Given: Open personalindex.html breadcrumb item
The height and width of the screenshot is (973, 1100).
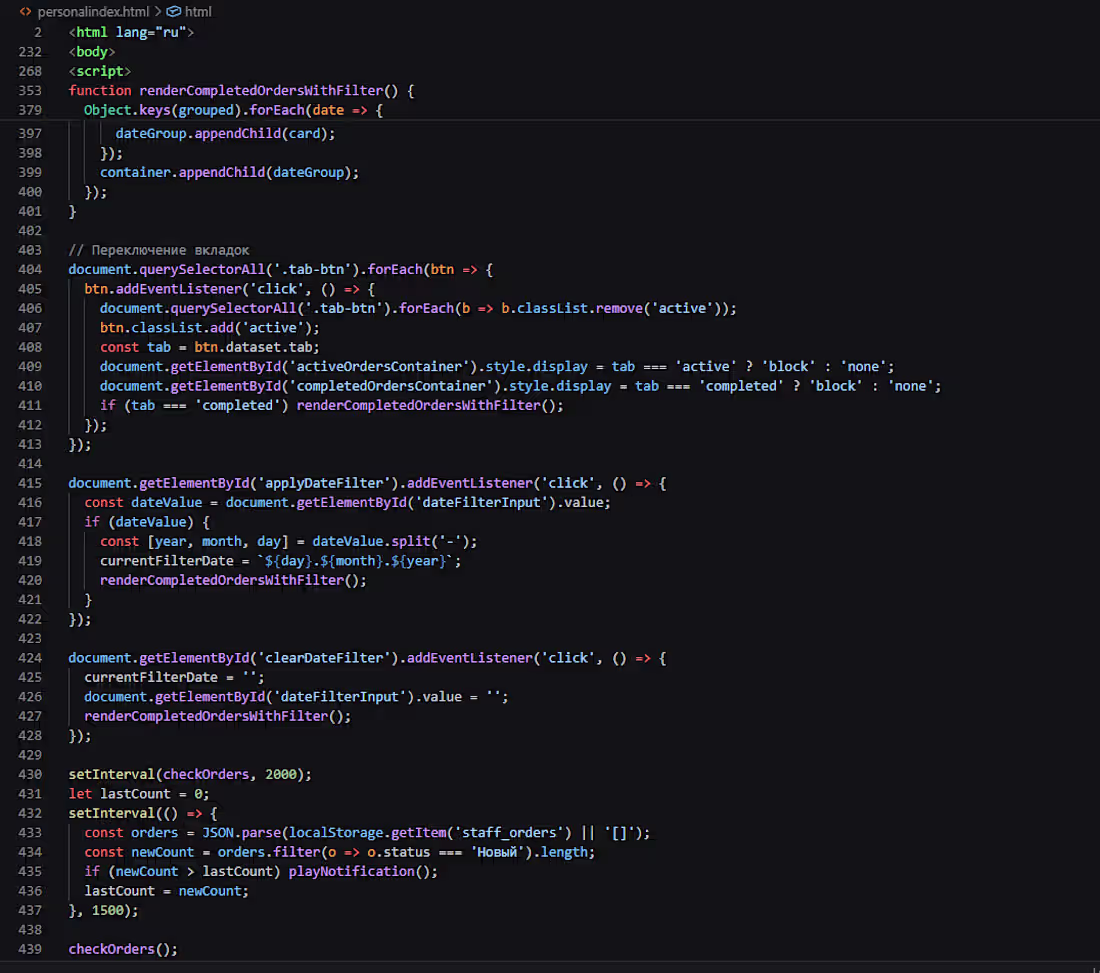Looking at the screenshot, I should click(x=93, y=11).
